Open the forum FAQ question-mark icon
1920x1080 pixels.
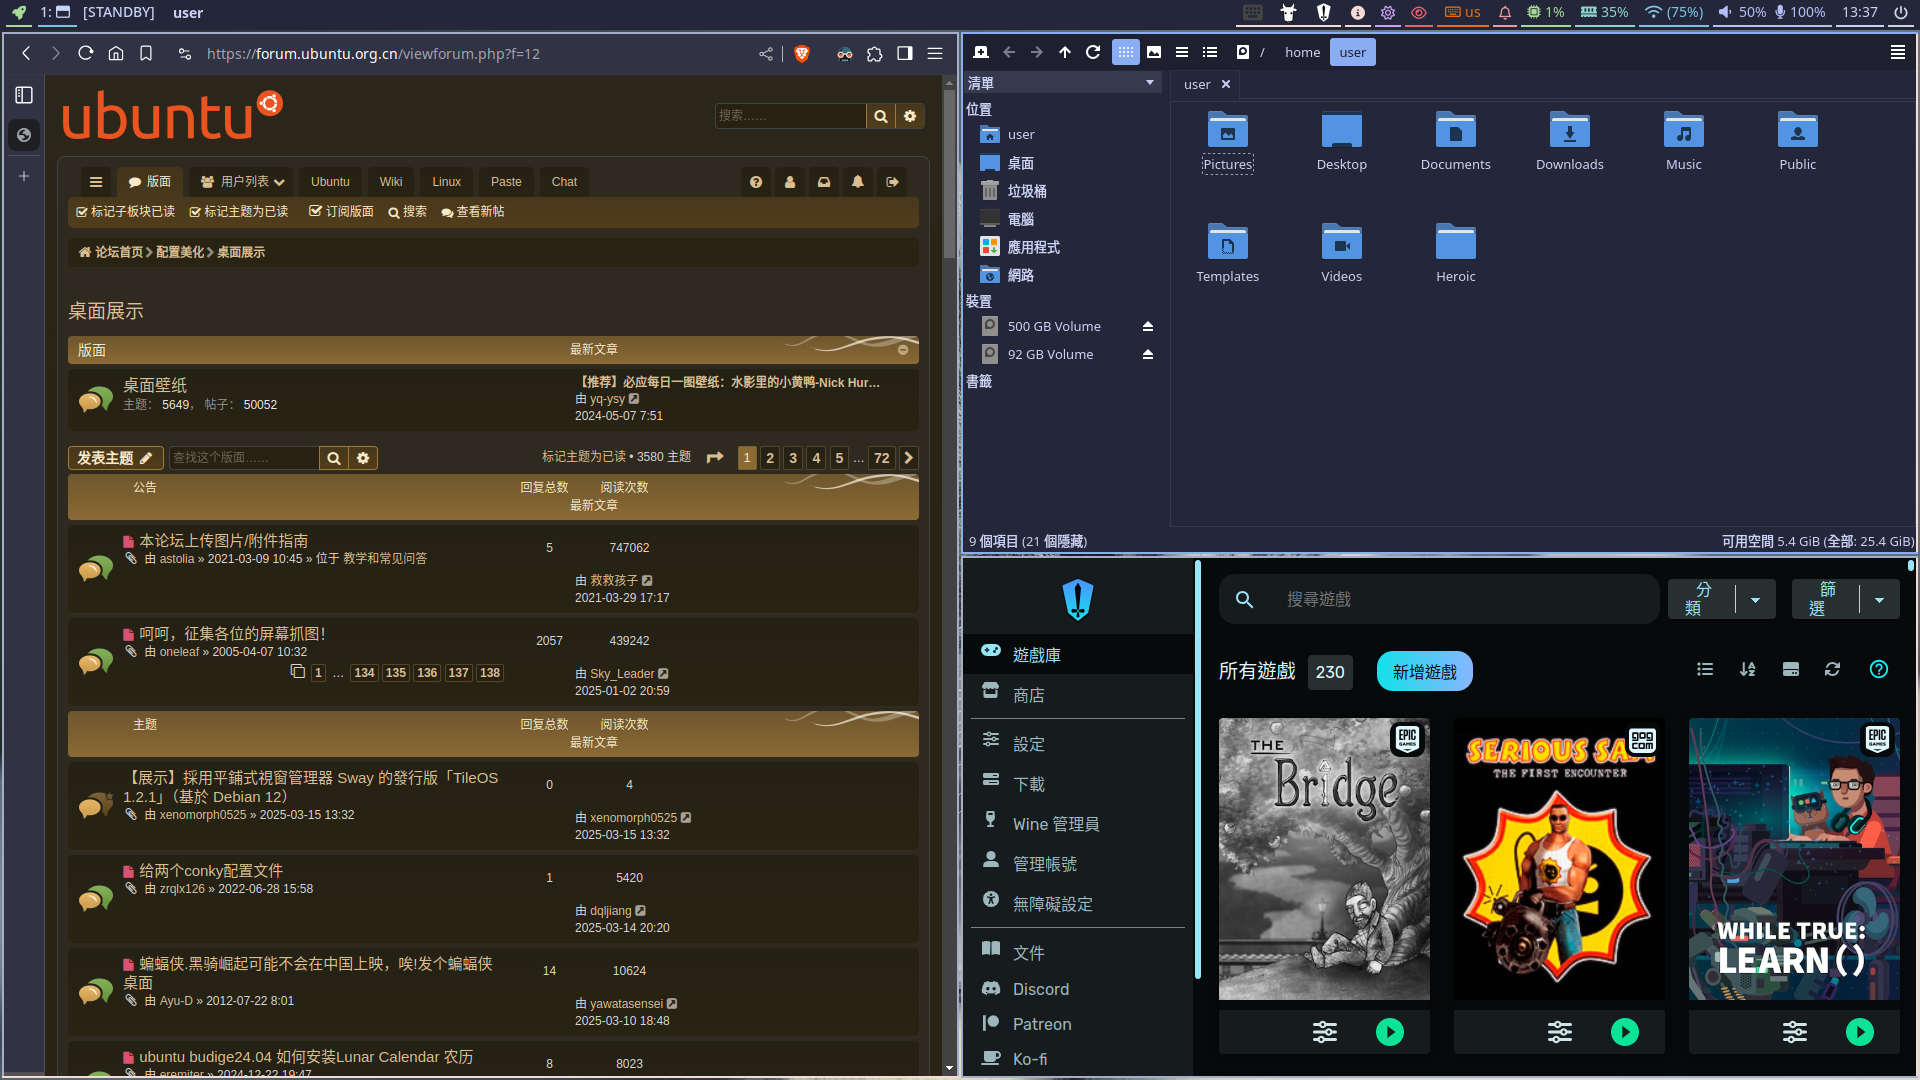[756, 182]
